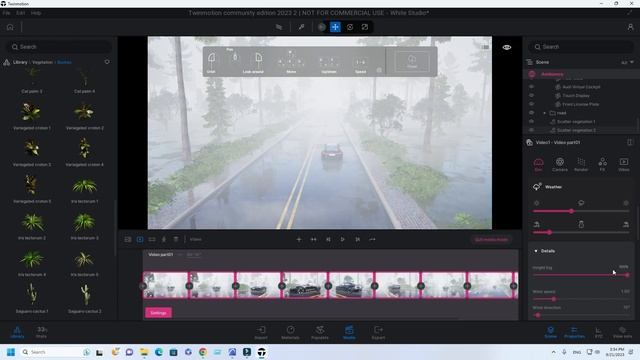Viewport: 640px width, 360px height.
Task: Switch media mode to Panorama icon
Action: pyautogui.click(x=152, y=240)
